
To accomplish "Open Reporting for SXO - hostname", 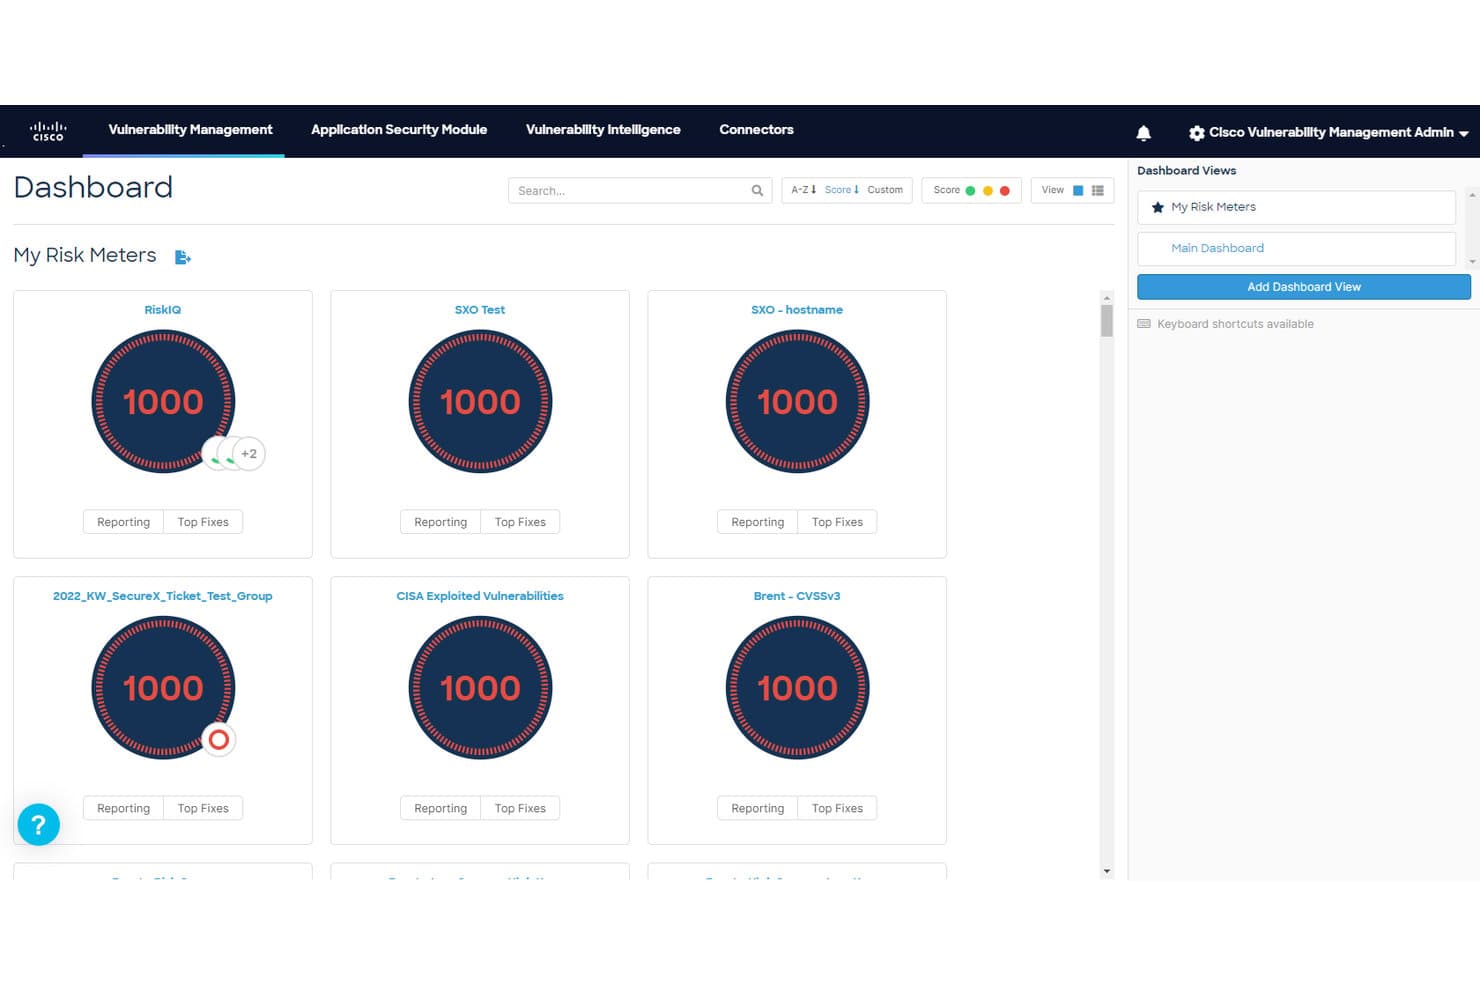I will 757,522.
